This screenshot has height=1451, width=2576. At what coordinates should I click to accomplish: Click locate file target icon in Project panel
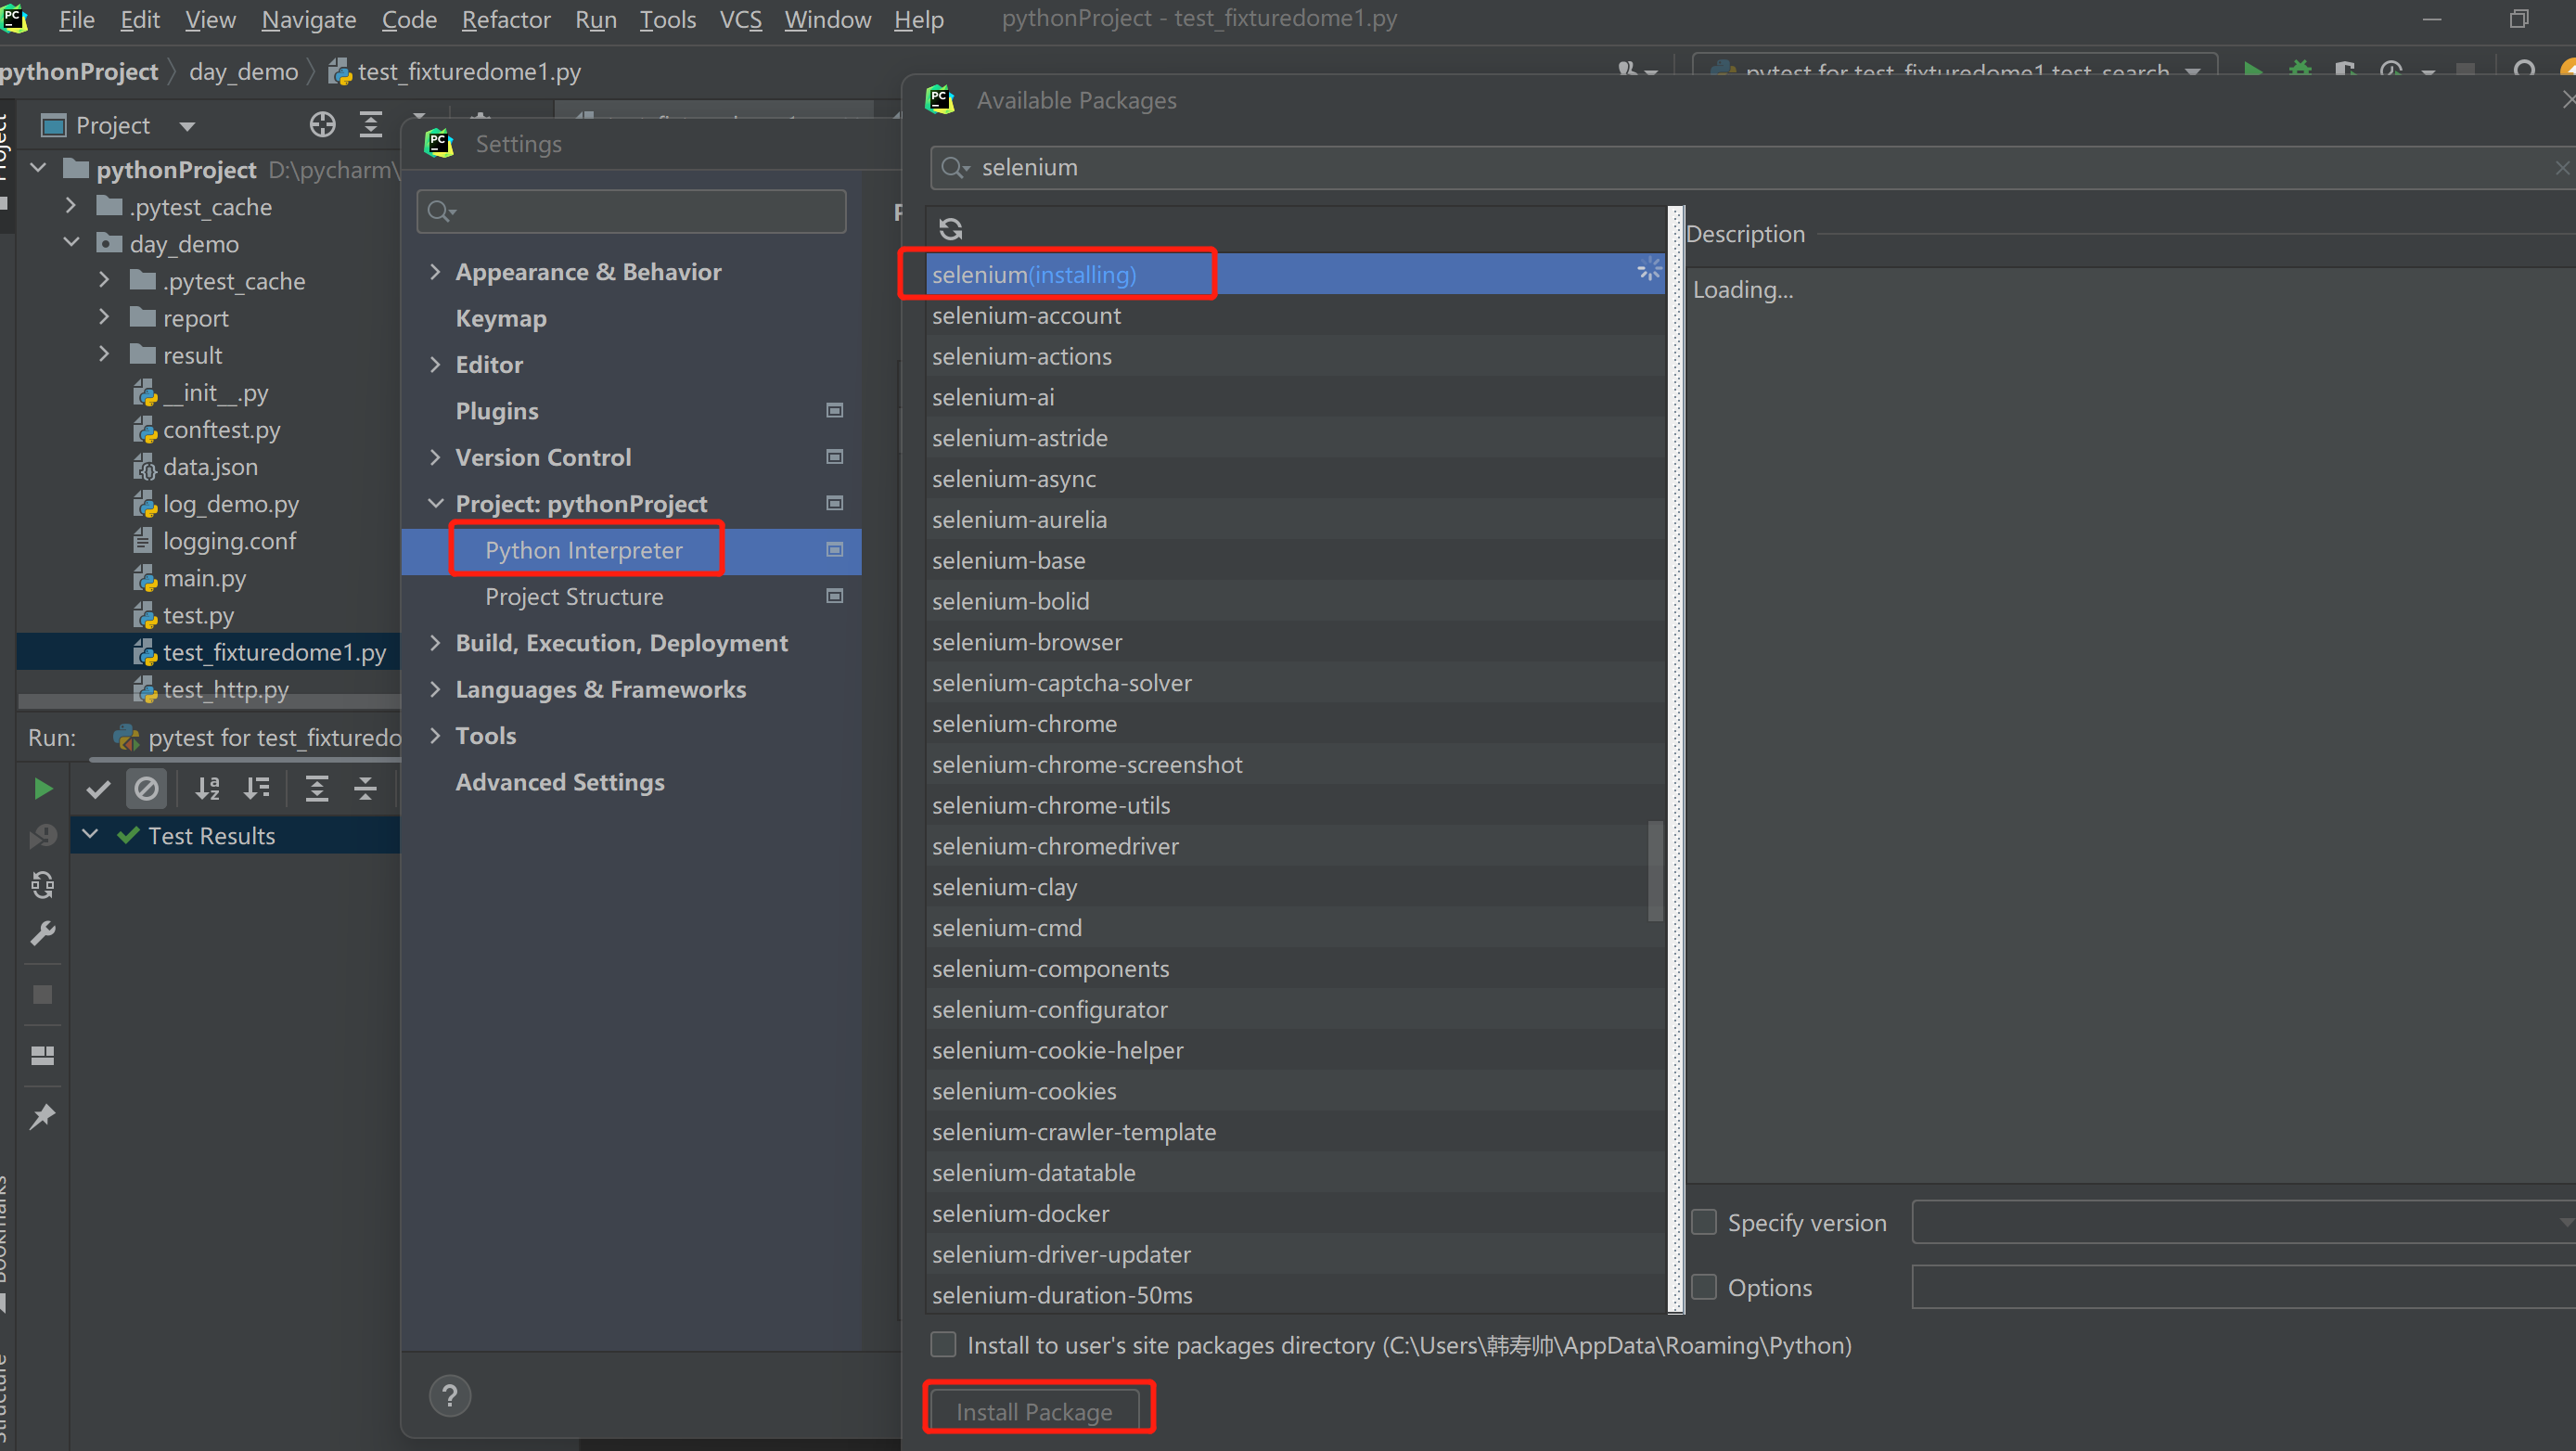pyautogui.click(x=322, y=125)
